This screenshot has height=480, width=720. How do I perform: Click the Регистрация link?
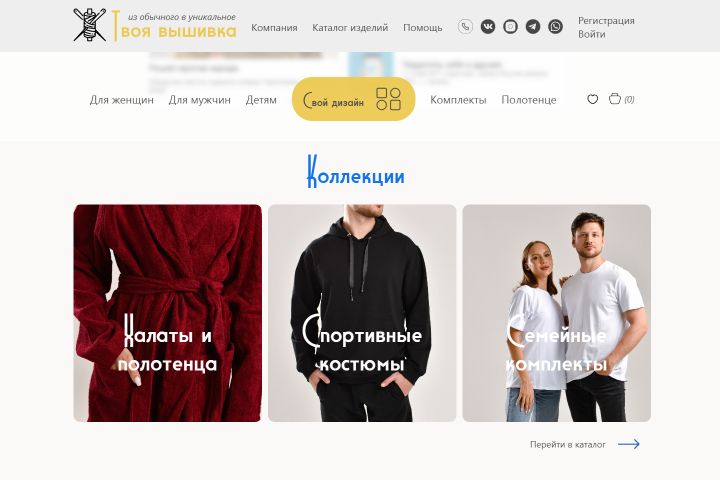click(x=606, y=21)
